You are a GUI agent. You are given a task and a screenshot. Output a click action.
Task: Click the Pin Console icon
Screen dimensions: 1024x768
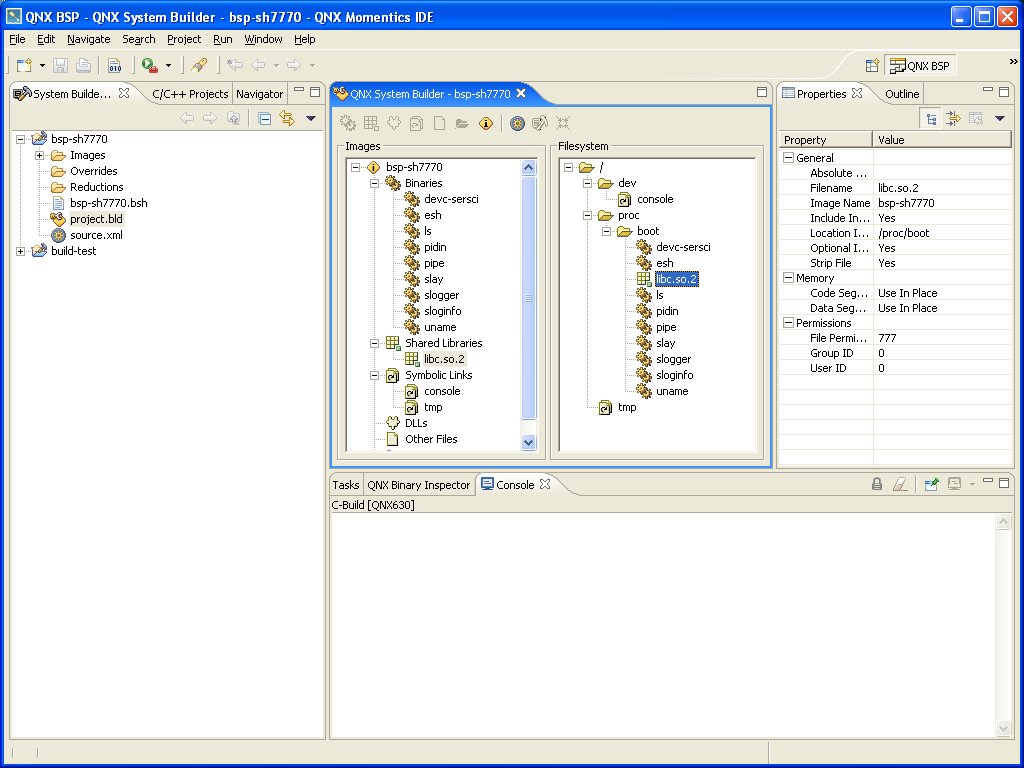click(x=931, y=484)
